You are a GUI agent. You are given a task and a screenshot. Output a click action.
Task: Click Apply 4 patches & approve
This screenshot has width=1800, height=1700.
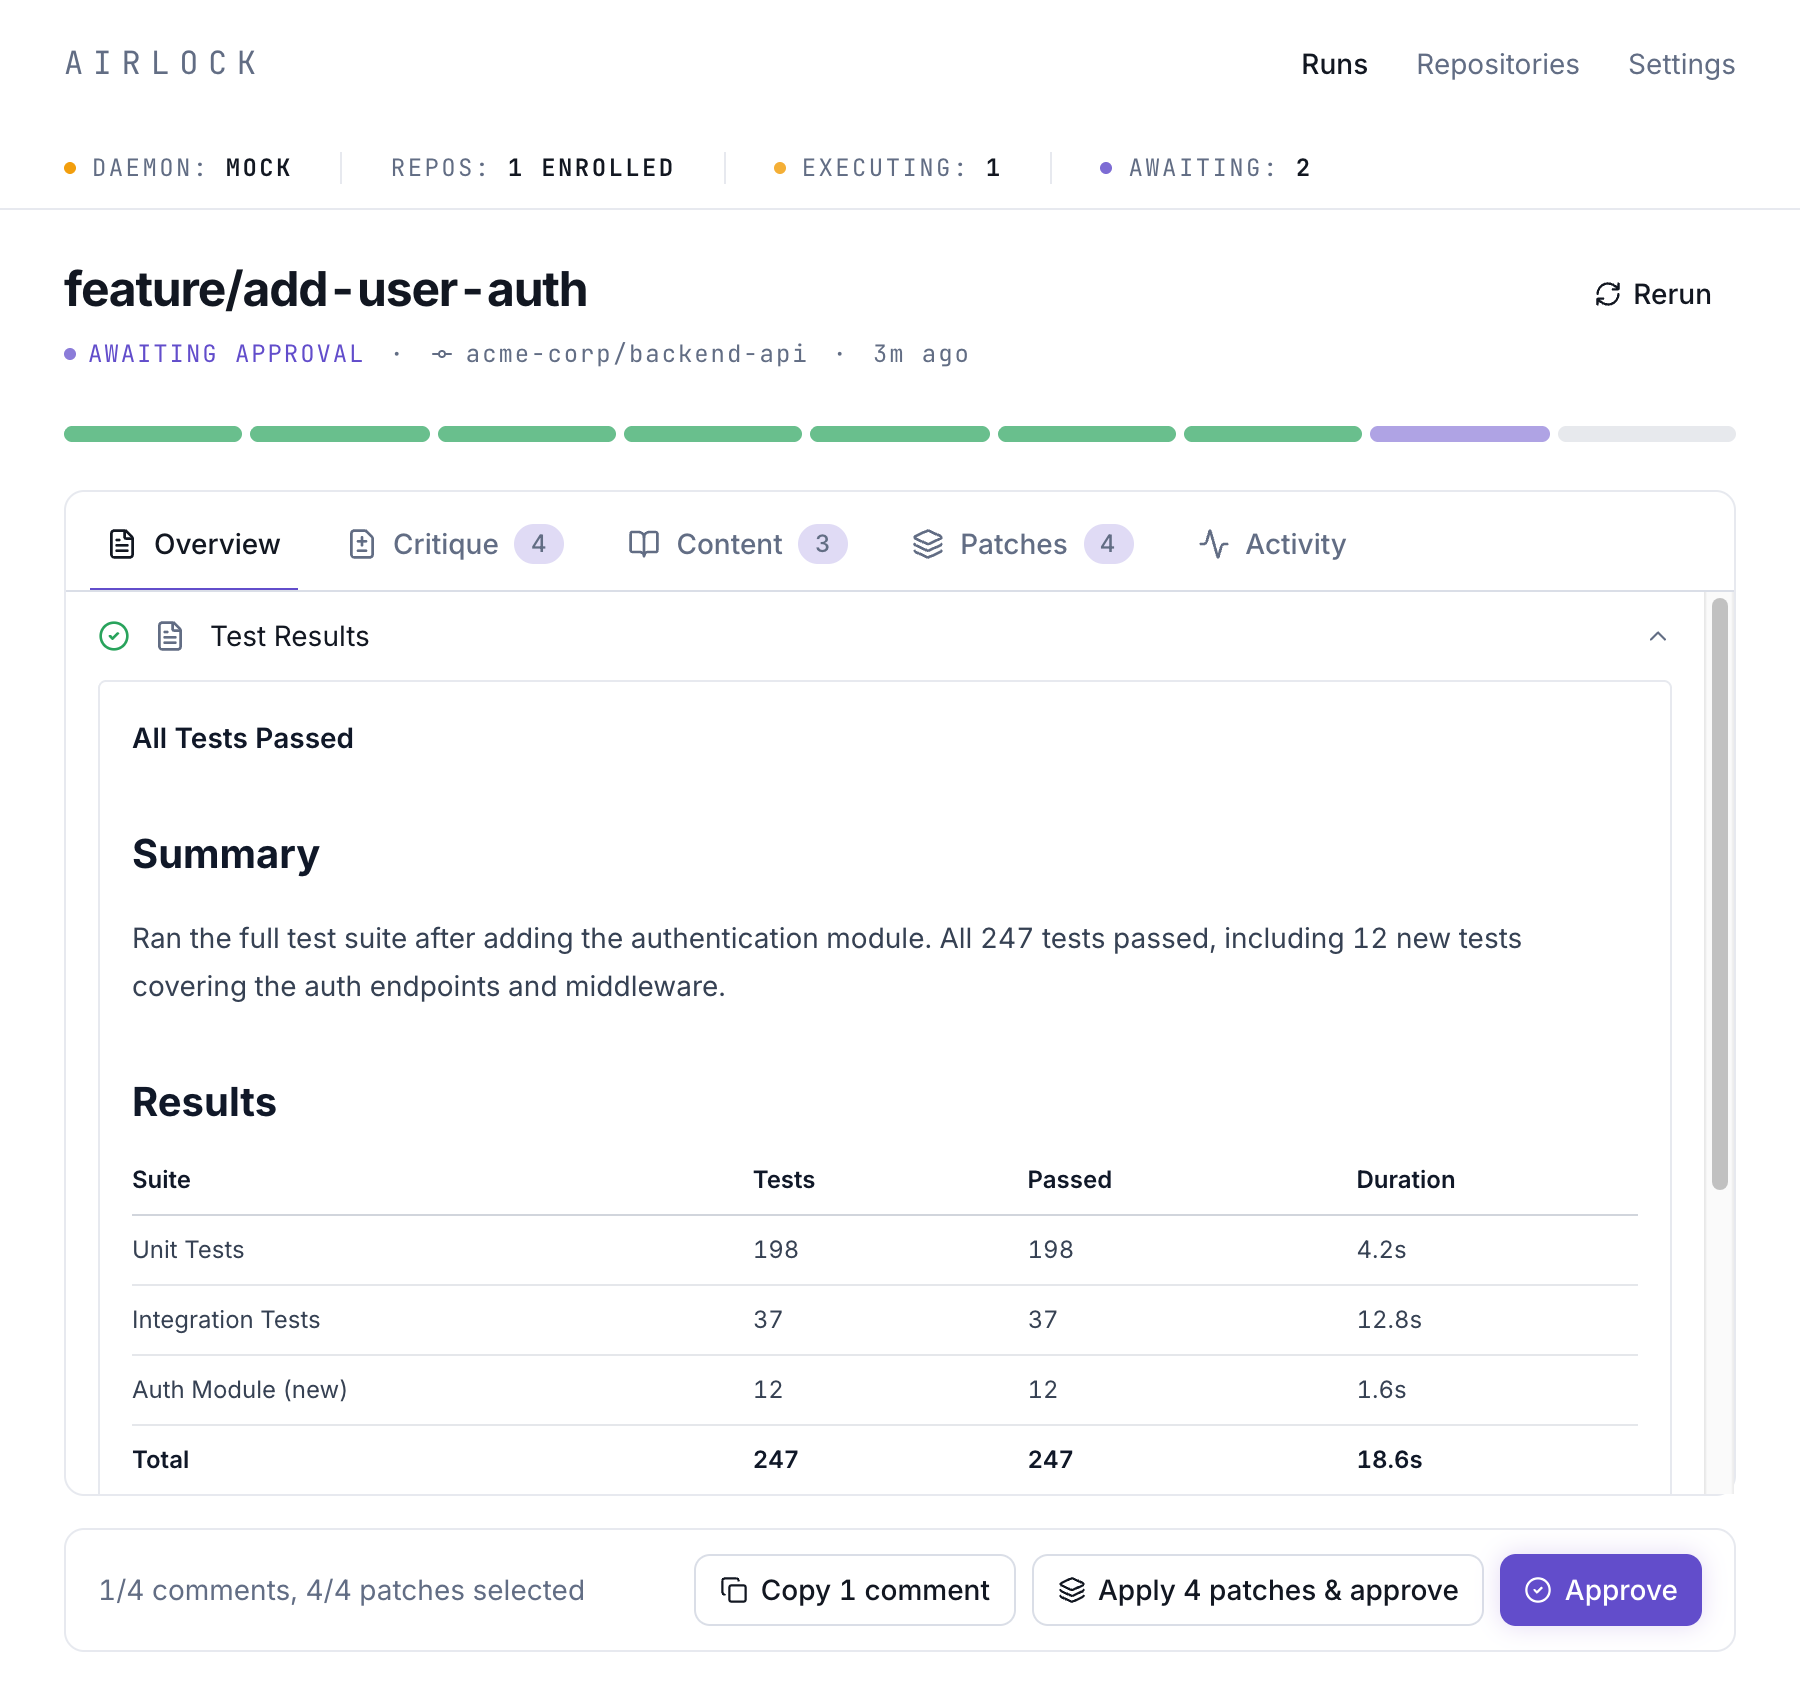tap(1258, 1589)
